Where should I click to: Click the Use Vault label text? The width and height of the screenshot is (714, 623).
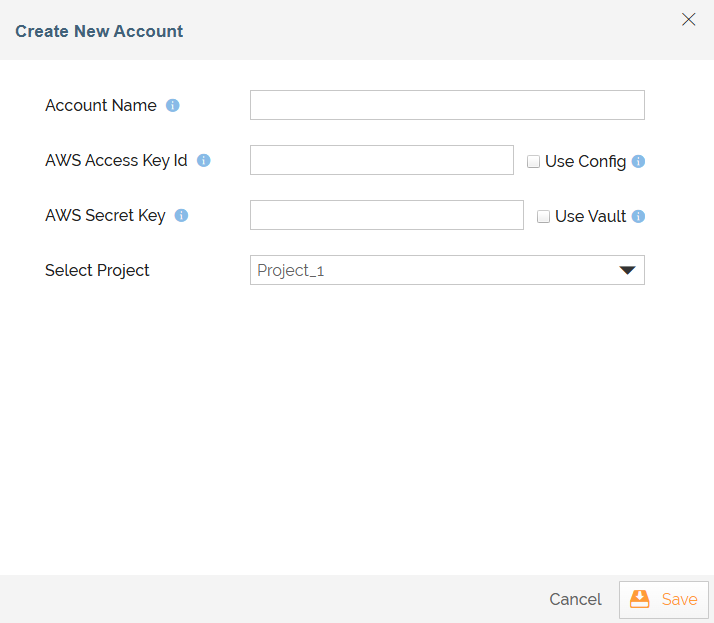click(x=591, y=216)
